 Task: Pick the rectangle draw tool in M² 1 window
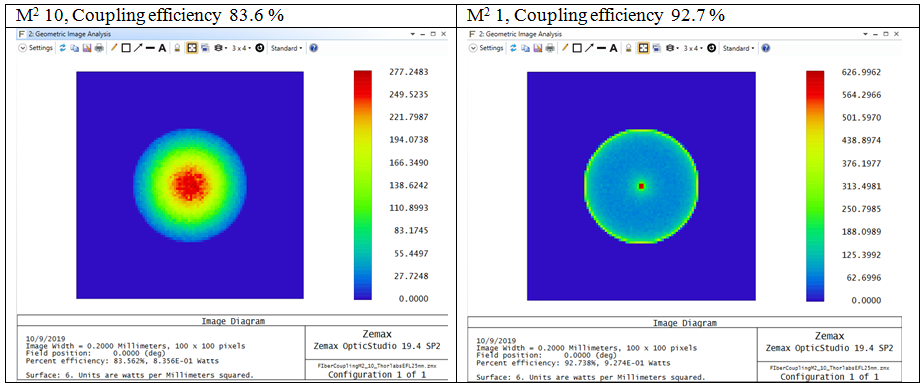(577, 48)
